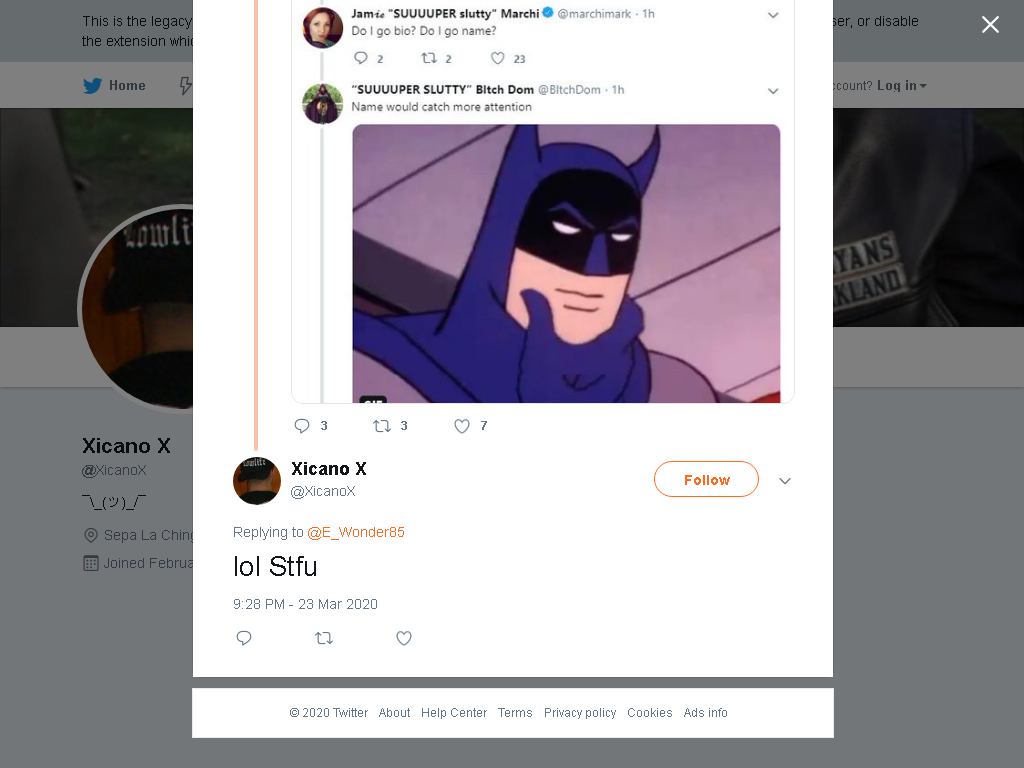Screen dimensions: 1024x768
Task: Open the @E_Wonder85 mention link
Action: (x=356, y=532)
